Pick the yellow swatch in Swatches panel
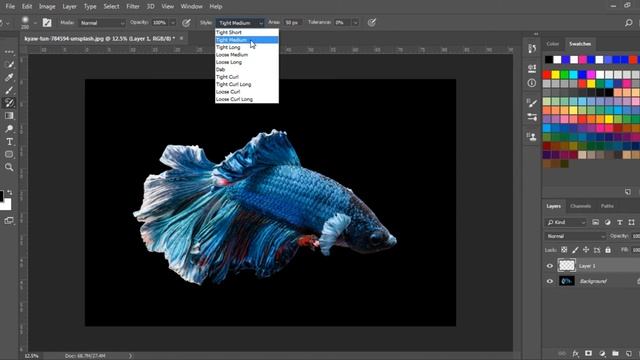Image resolution: width=640 pixels, height=360 pixels. point(556,75)
